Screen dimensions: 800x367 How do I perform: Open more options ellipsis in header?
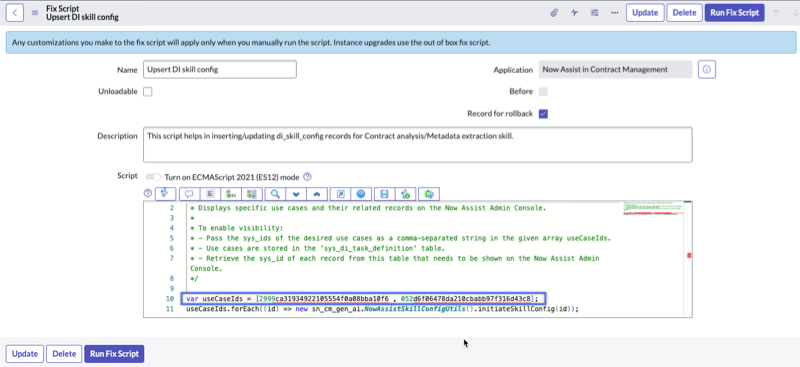click(x=615, y=13)
